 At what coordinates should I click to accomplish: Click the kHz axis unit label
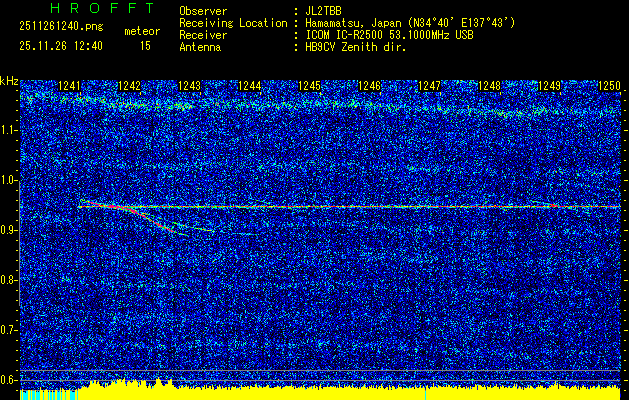coord(9,80)
